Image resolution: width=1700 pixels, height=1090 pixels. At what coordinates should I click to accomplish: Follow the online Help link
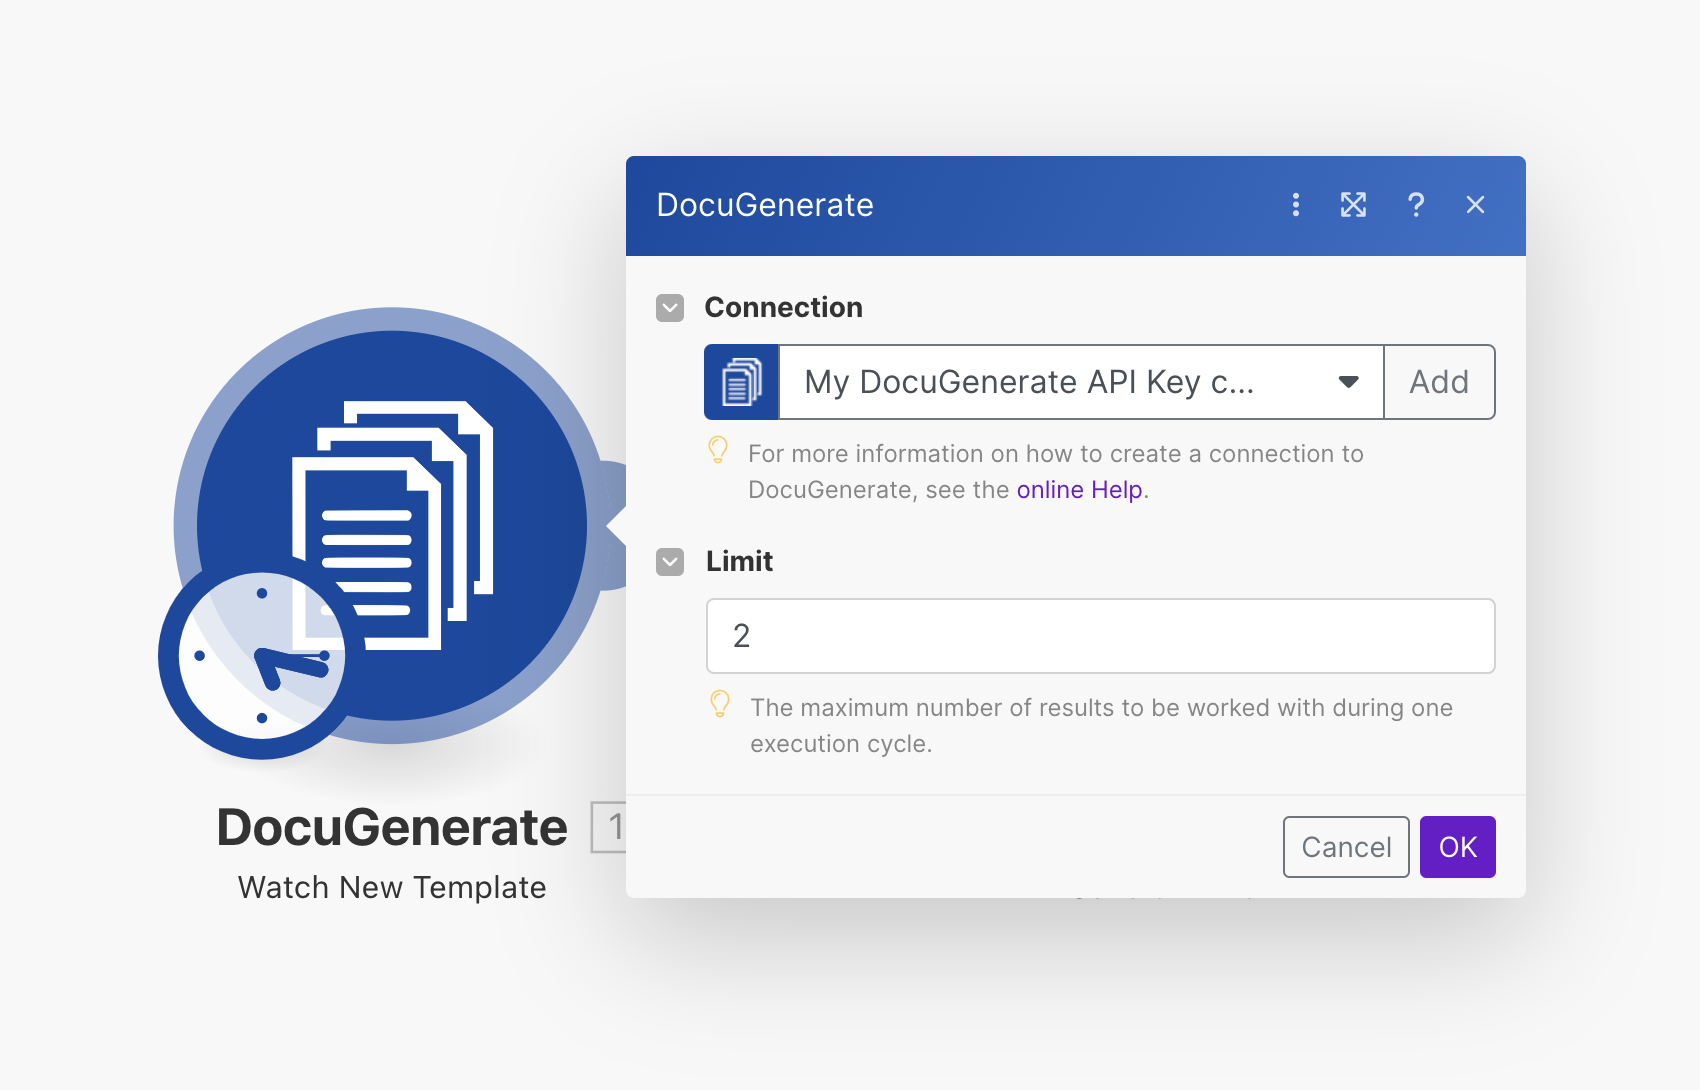point(1079,490)
